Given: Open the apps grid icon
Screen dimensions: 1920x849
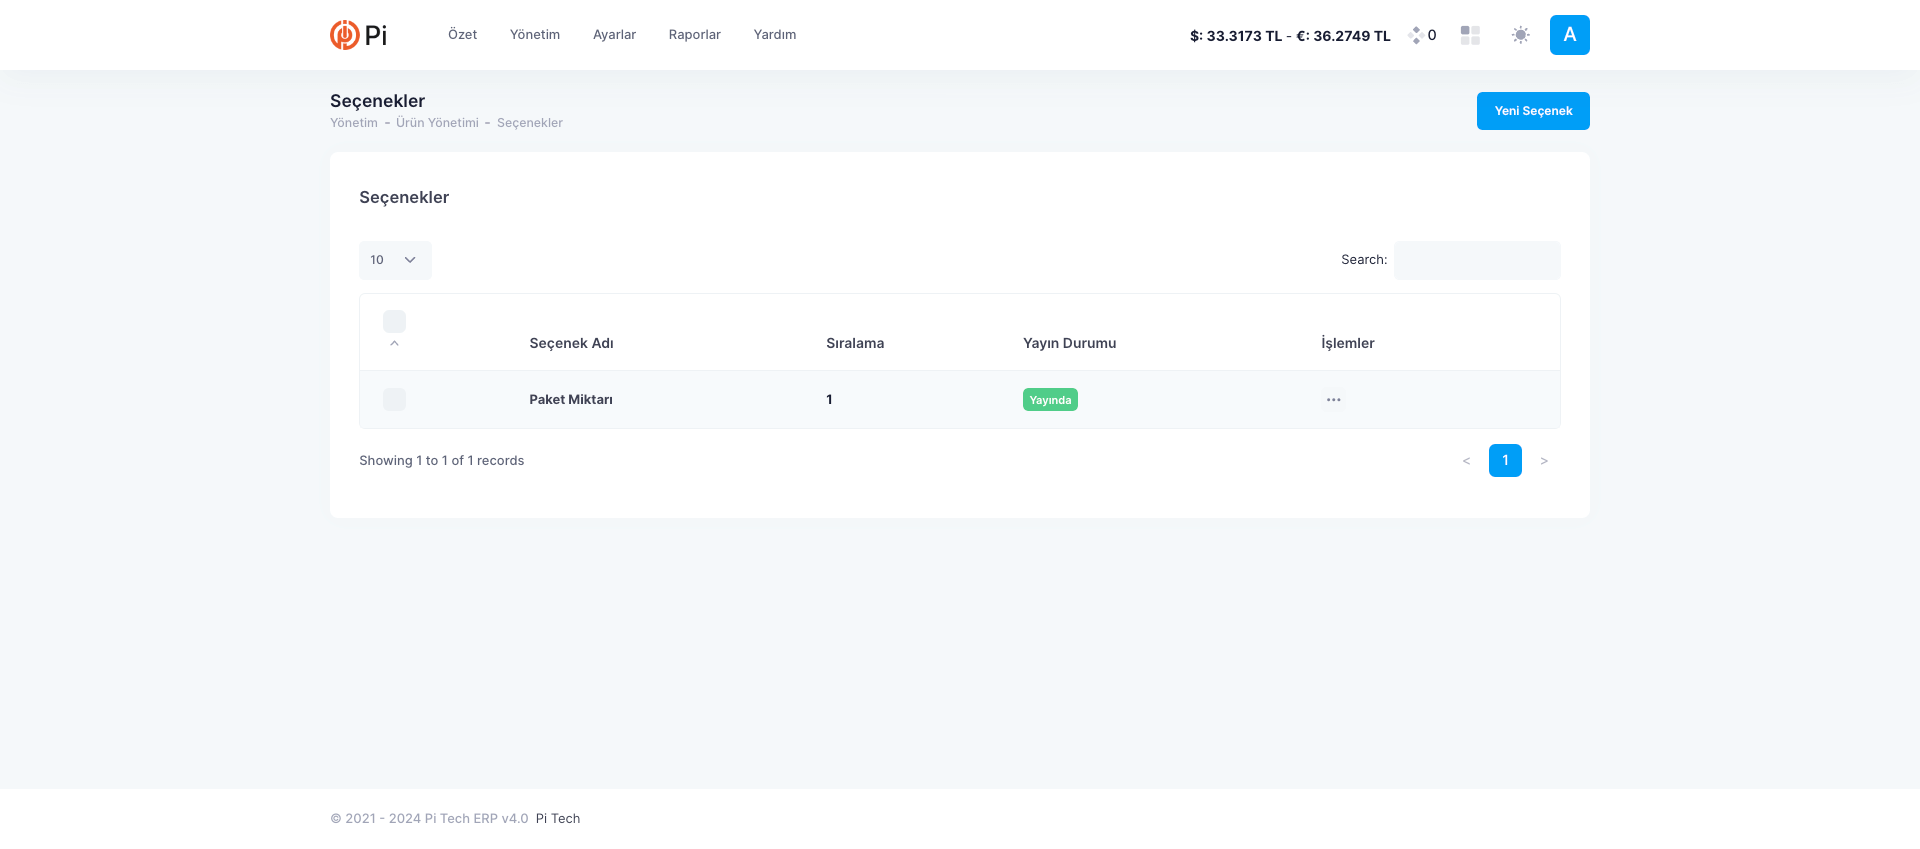Looking at the screenshot, I should point(1470,35).
